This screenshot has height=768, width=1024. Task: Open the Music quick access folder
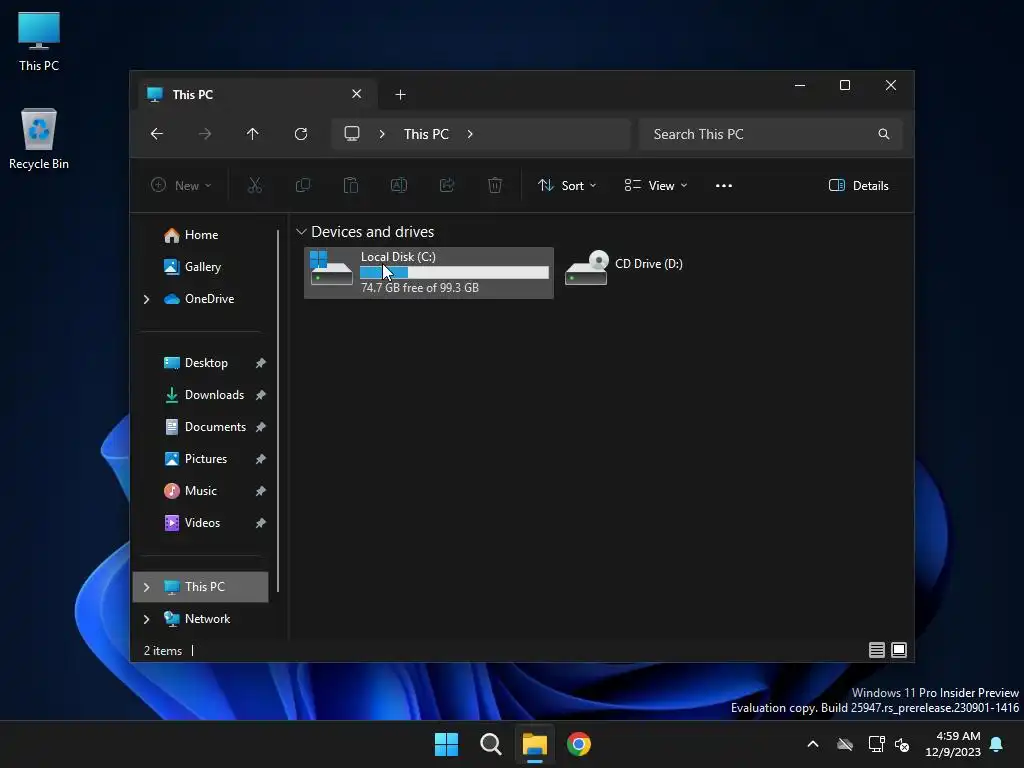[x=200, y=490]
